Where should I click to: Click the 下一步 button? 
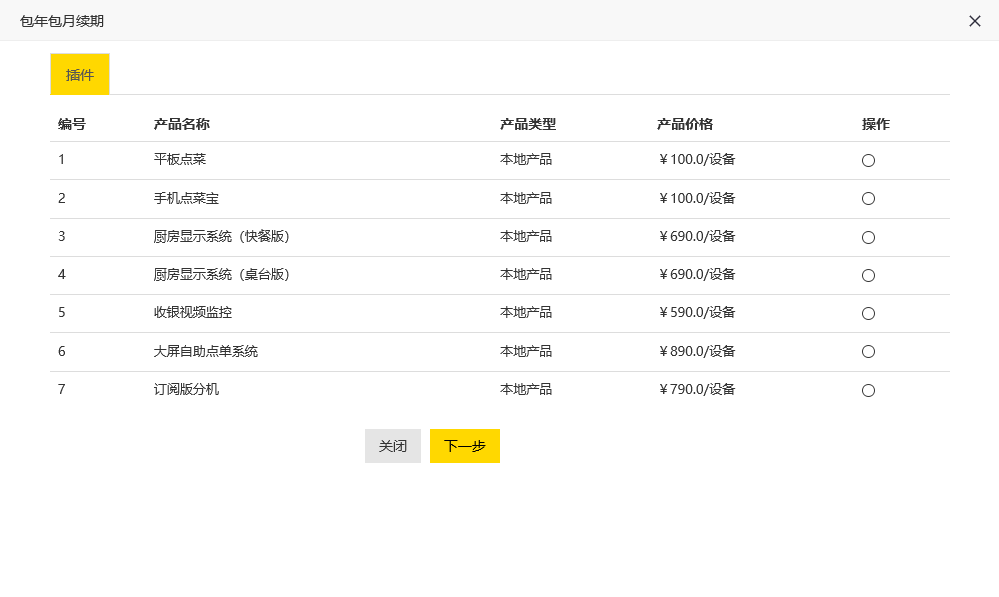click(464, 446)
